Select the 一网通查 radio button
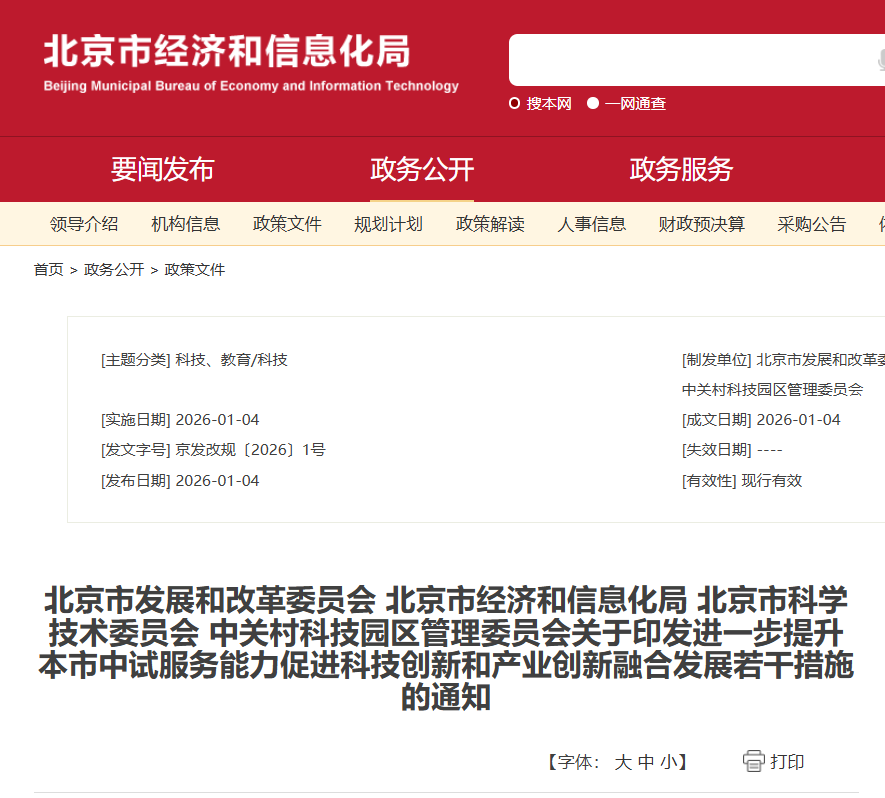Screen dimensions: 885x798 pos(593,103)
